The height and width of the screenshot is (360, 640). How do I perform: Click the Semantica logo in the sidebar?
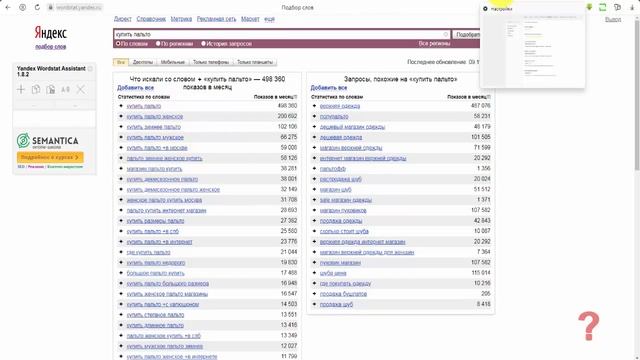click(48, 141)
